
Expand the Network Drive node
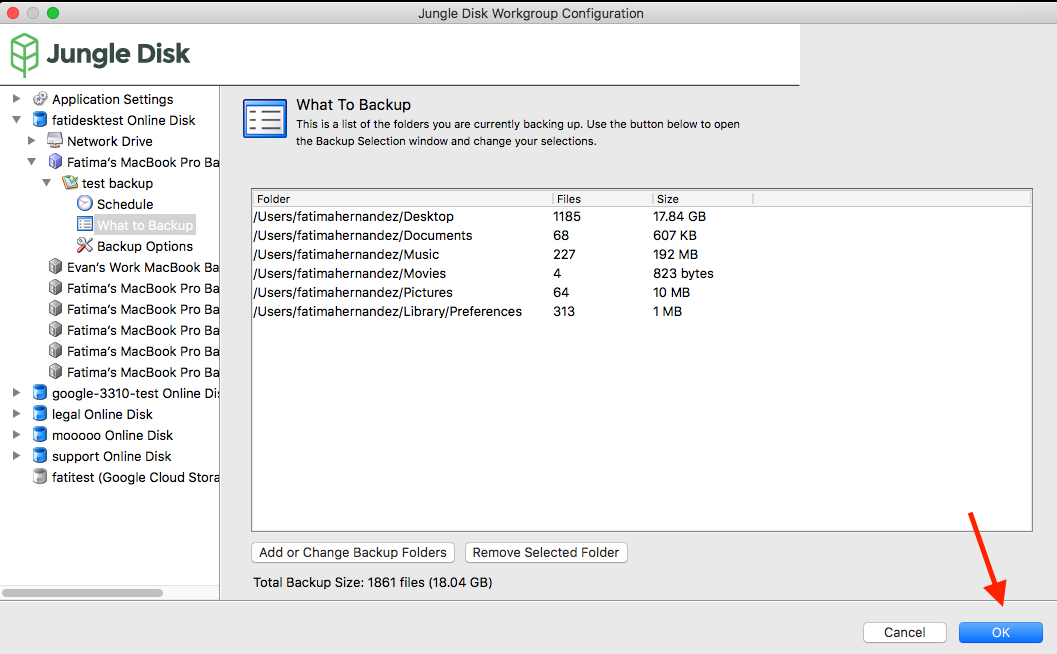pyautogui.click(x=32, y=141)
